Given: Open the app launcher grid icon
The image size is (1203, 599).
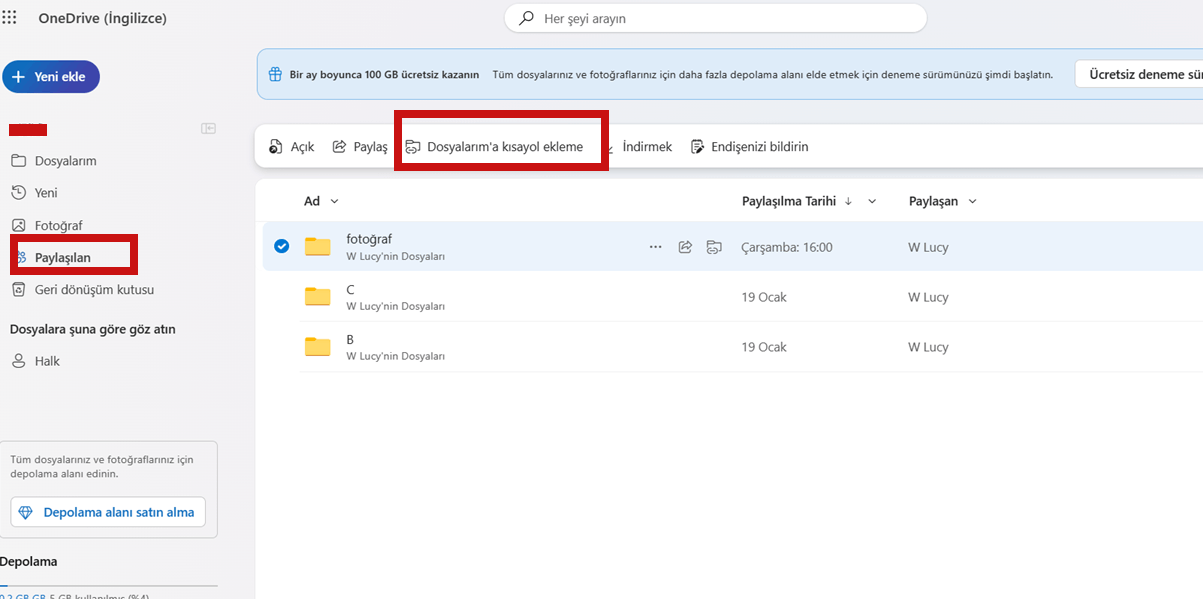Looking at the screenshot, I should tap(9, 17).
